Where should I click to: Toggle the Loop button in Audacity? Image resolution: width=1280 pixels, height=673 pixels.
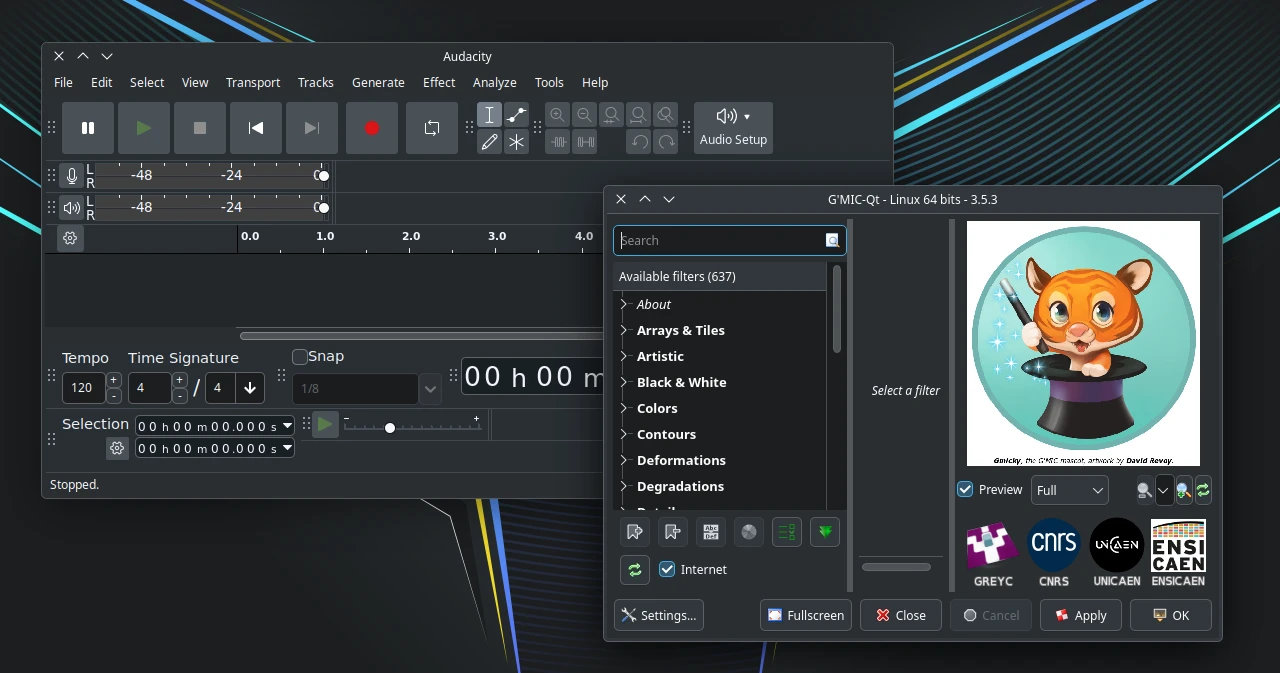[432, 128]
